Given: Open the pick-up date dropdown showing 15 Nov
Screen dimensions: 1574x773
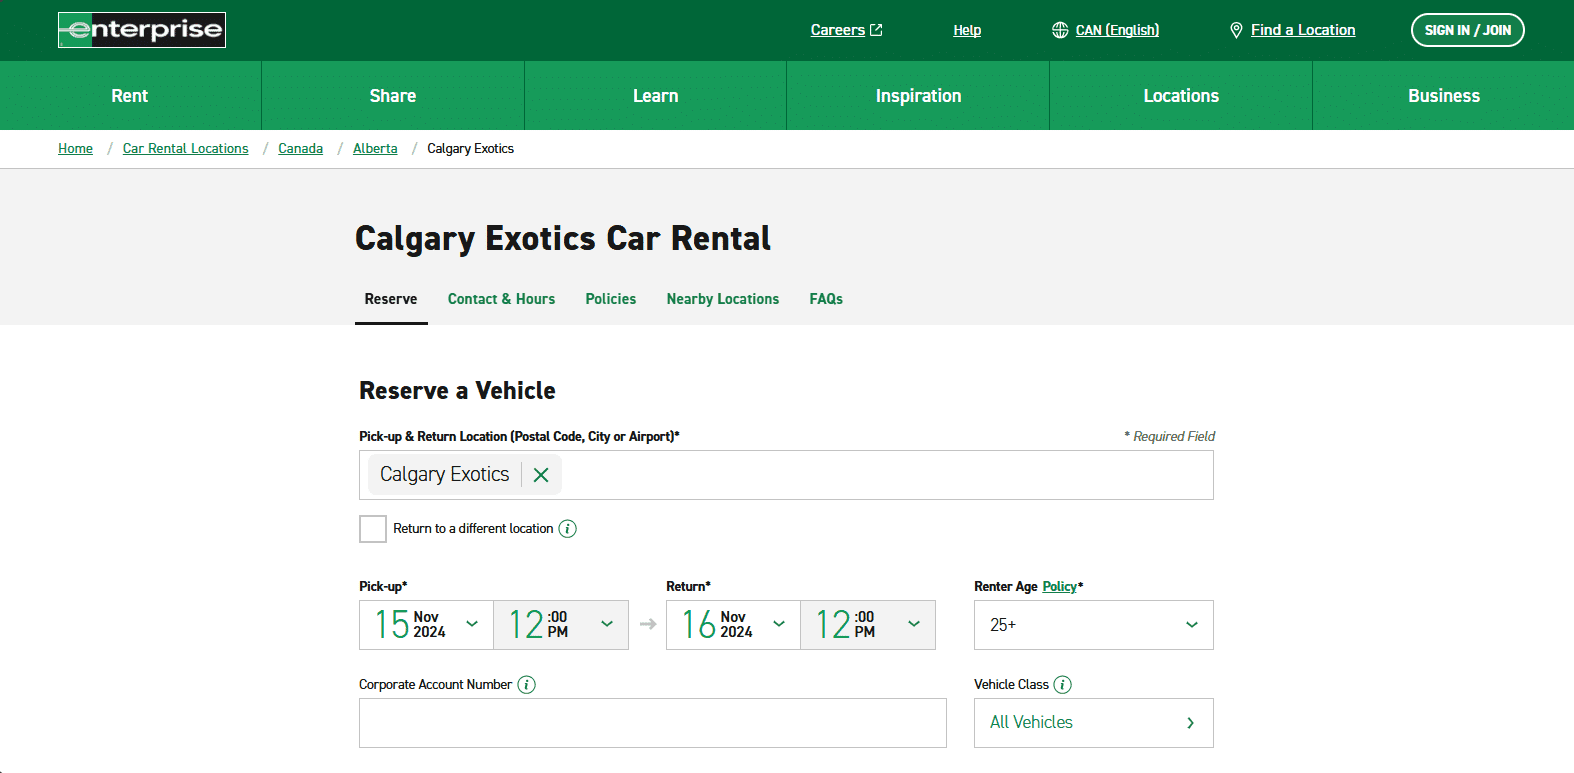Looking at the screenshot, I should pos(426,625).
